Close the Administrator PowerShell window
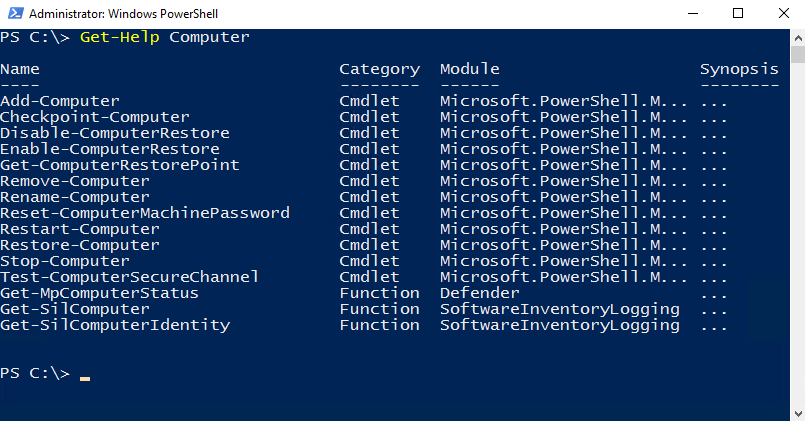This screenshot has width=805, height=421. click(x=783, y=13)
